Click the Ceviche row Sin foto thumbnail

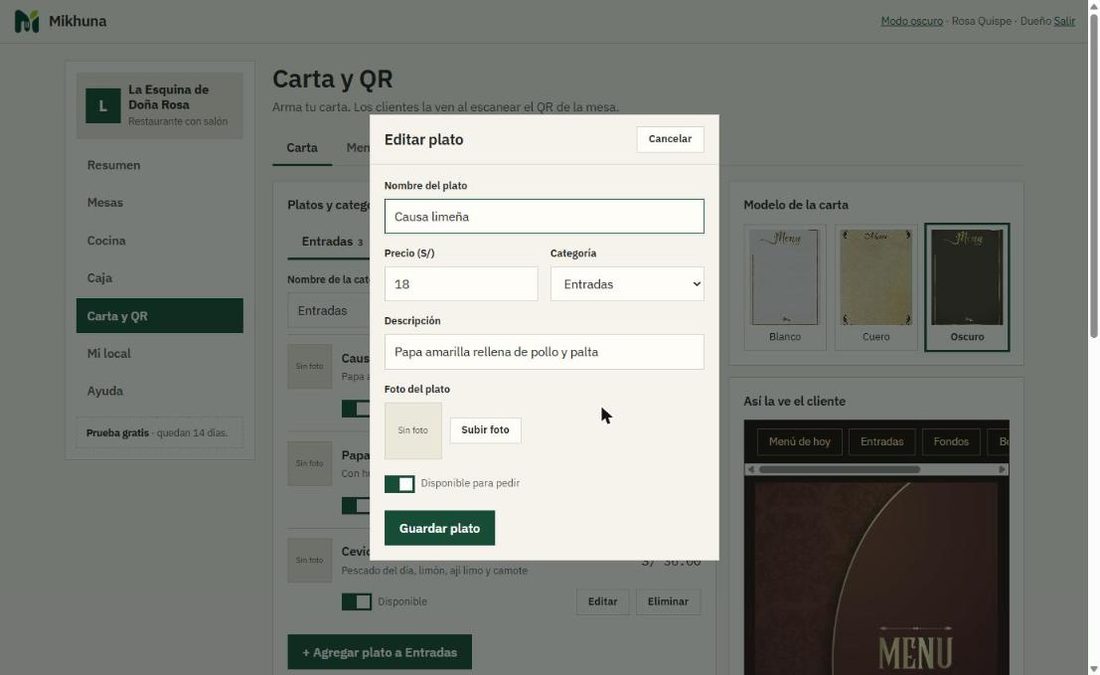coord(309,561)
